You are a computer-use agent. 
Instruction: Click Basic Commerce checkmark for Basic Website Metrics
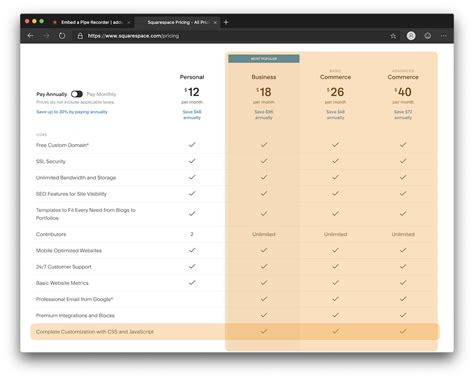[x=335, y=283]
